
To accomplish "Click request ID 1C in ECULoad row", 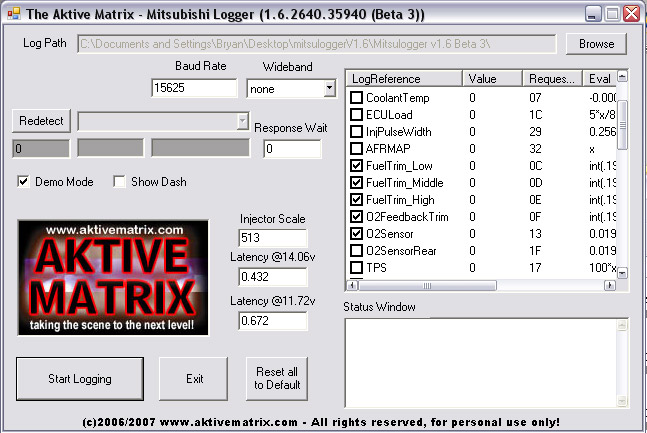I will (536, 115).
